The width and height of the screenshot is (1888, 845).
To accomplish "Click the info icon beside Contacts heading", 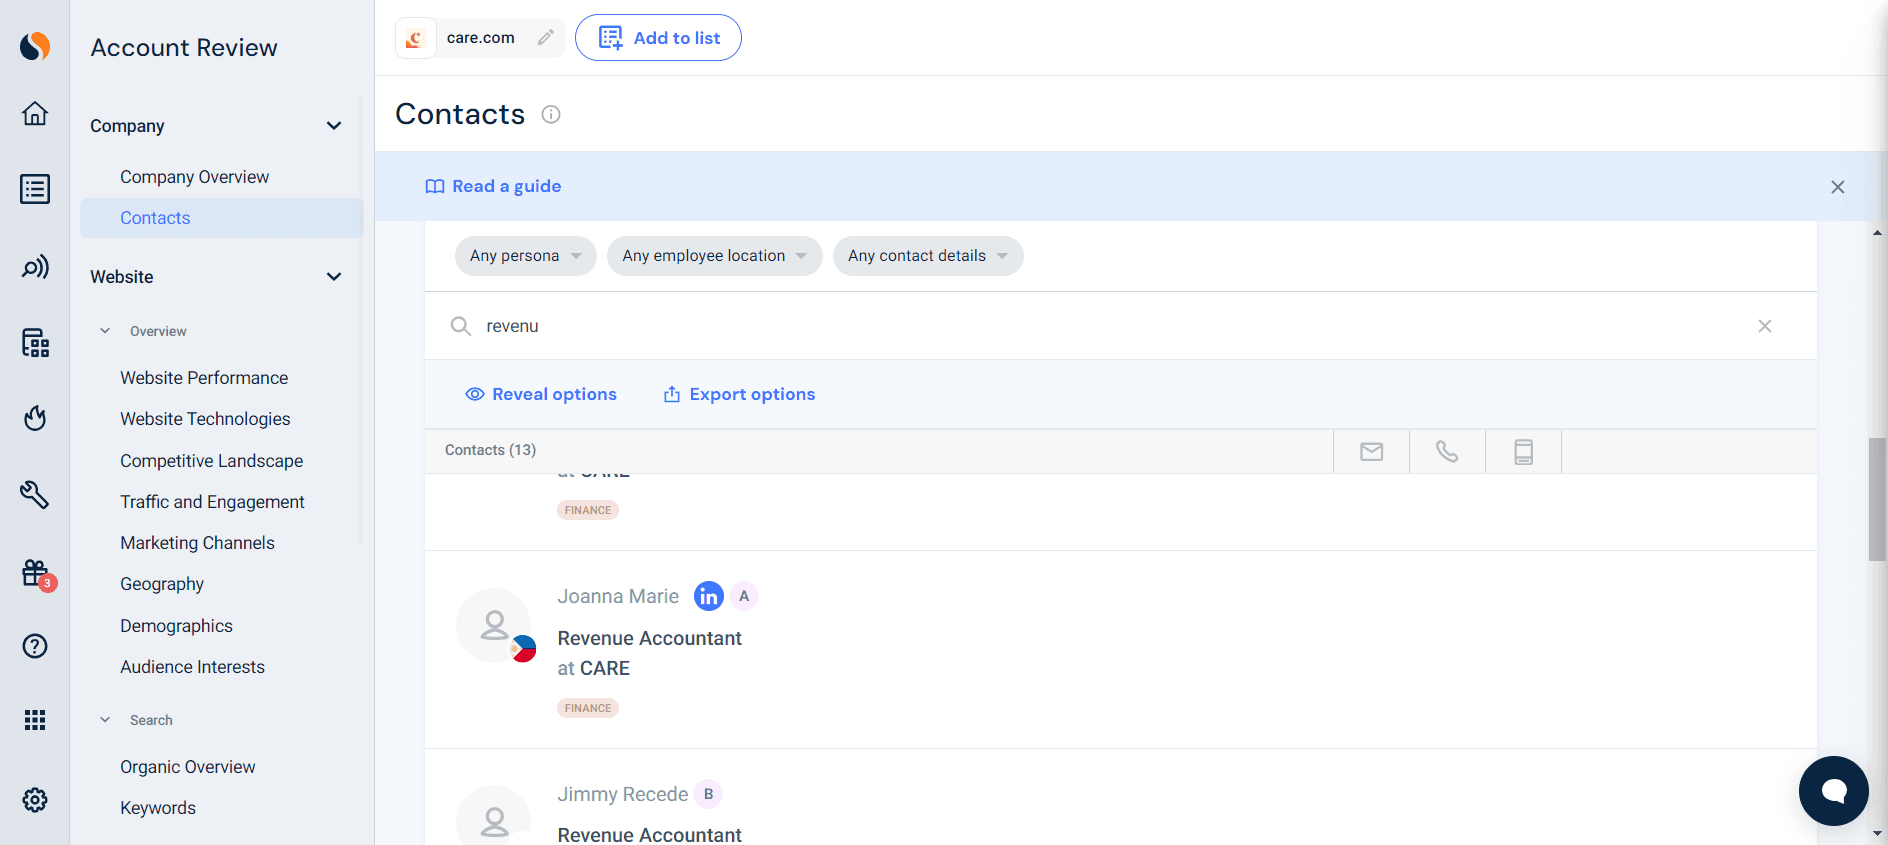I will [551, 114].
